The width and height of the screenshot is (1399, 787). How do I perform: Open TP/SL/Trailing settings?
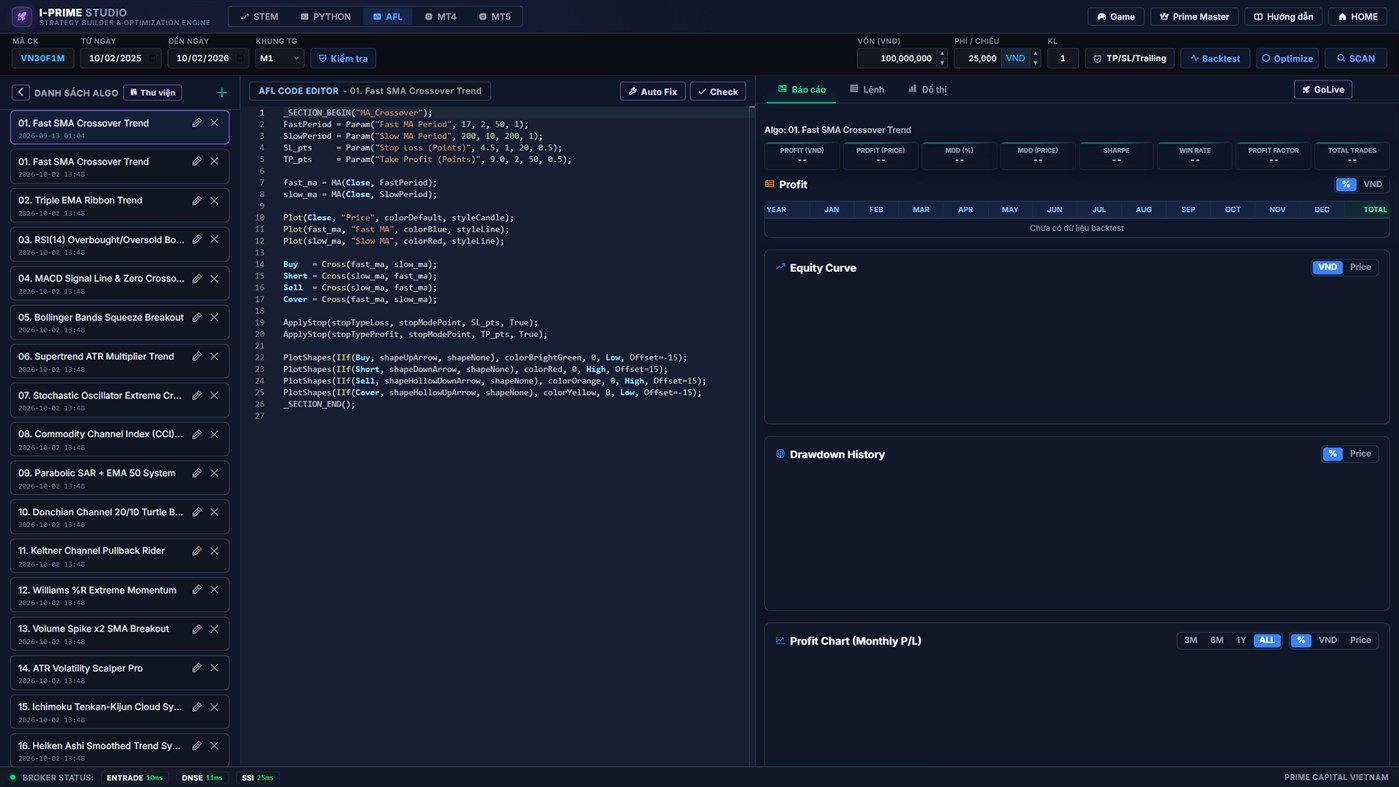[x=1130, y=58]
